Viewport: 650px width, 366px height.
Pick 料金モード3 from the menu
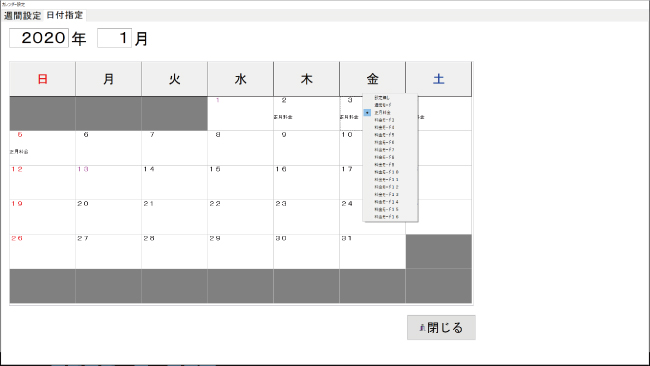click(390, 120)
